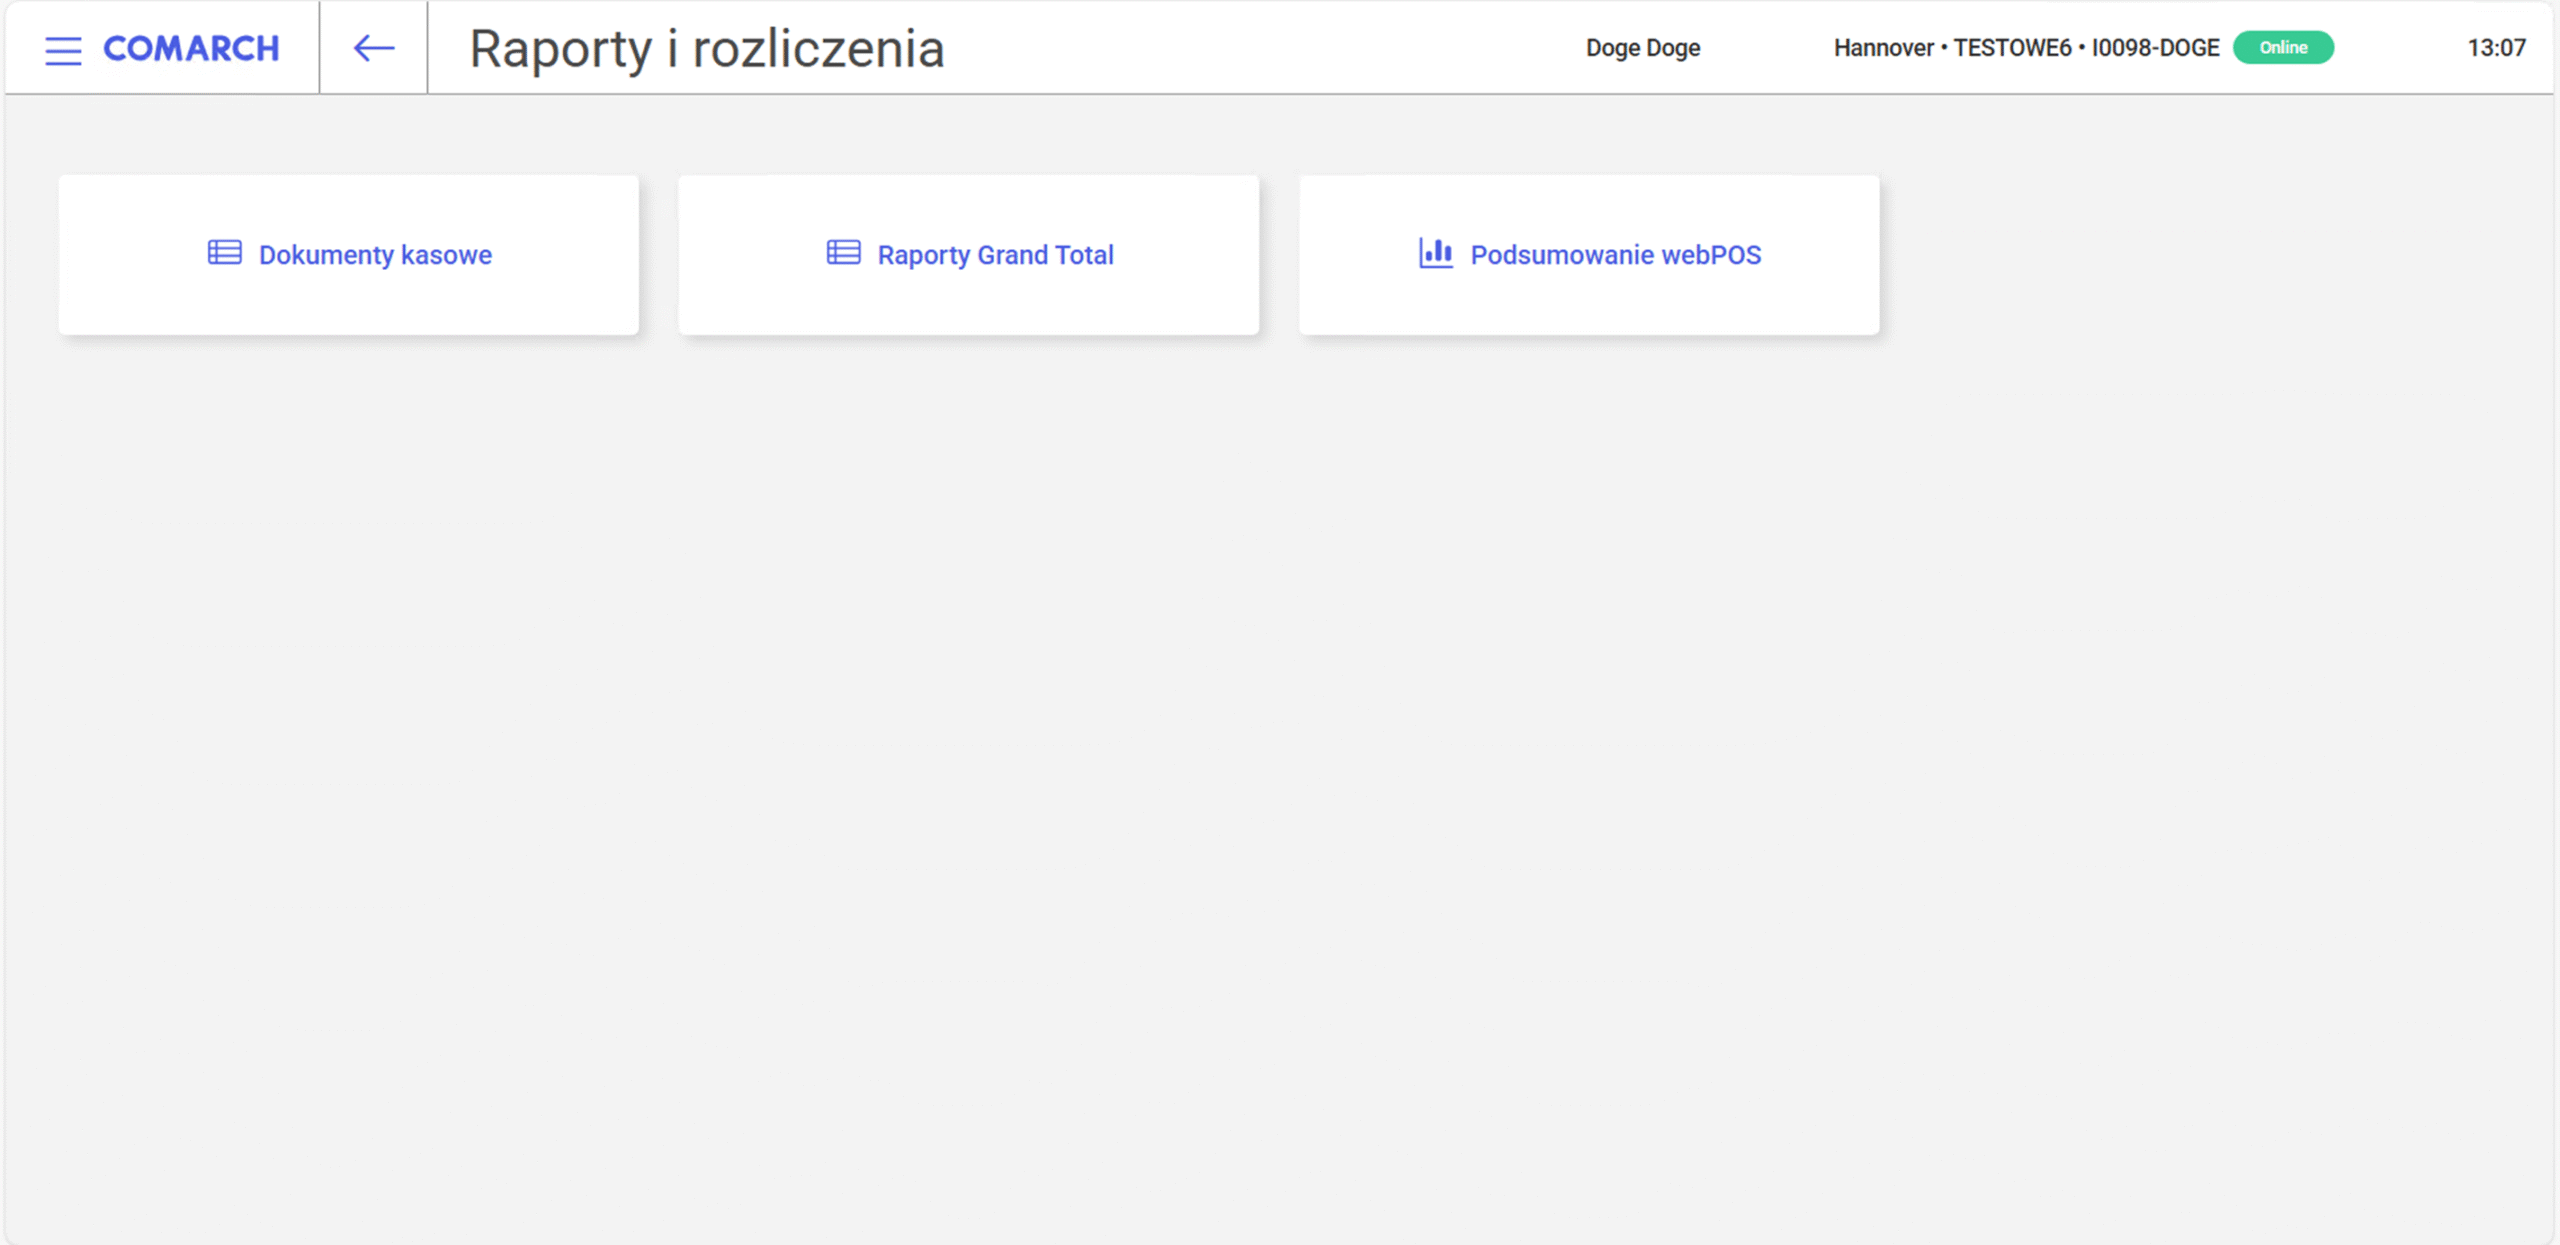2560x1245 pixels.
Task: Click the Dokumenty kasowe text label
Action: pyautogui.click(x=375, y=255)
